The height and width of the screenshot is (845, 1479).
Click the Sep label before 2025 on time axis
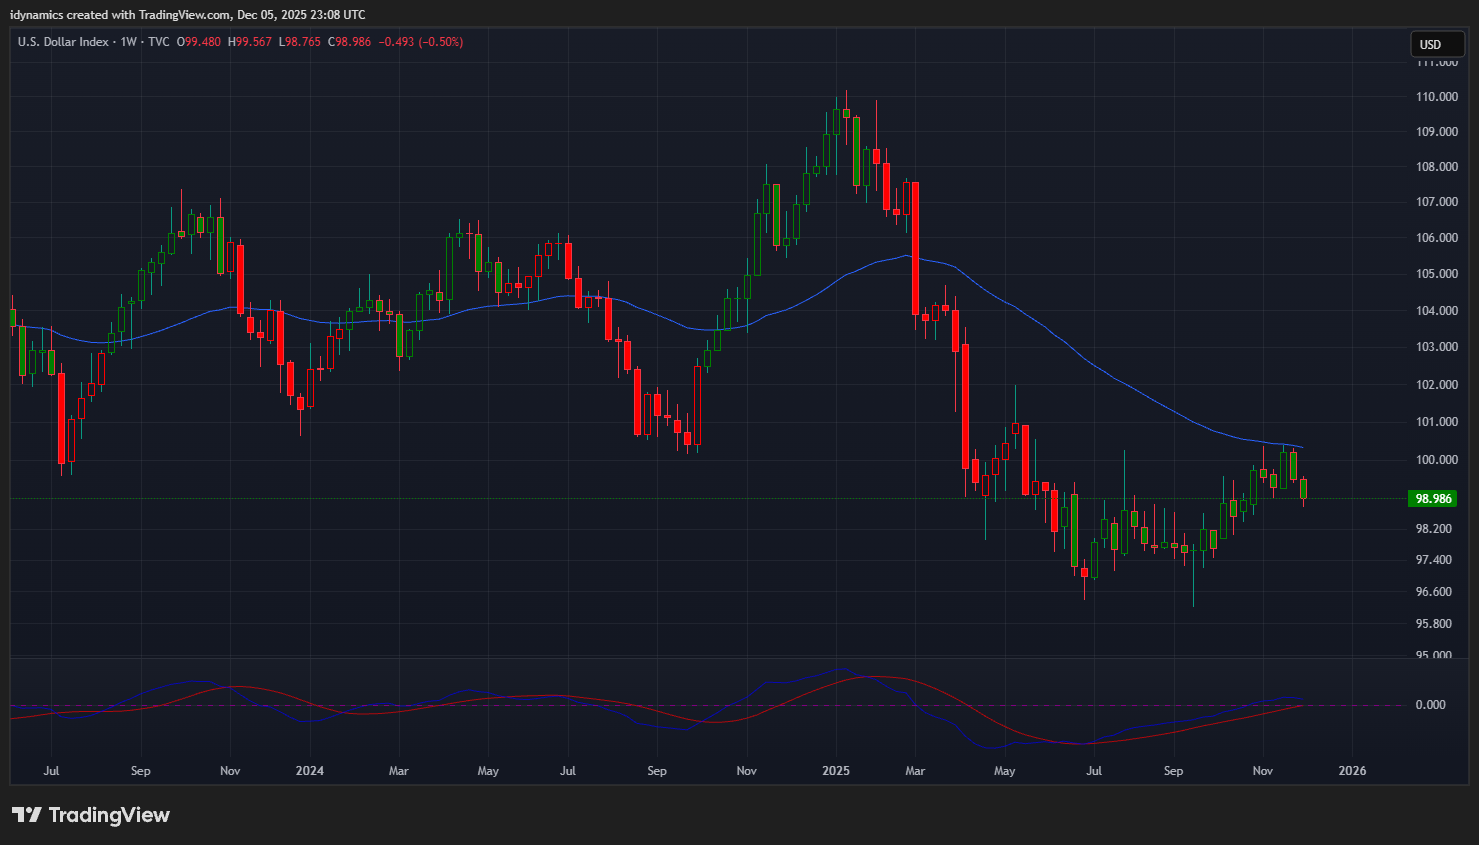click(656, 771)
